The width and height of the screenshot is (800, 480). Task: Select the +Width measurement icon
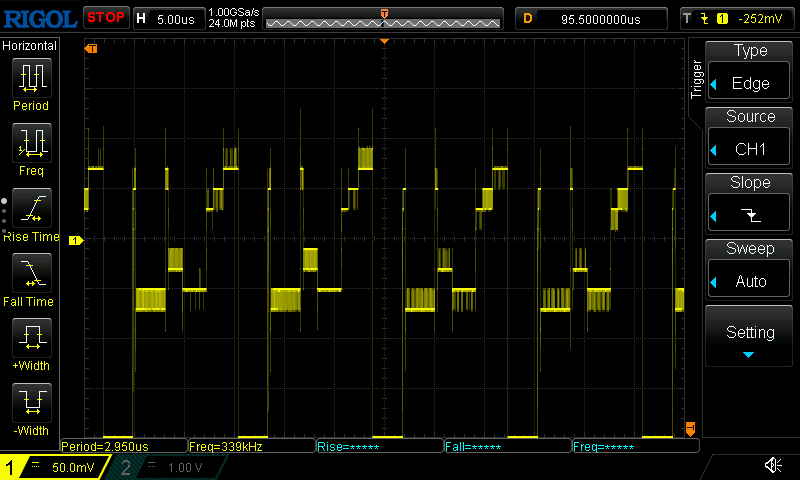point(31,343)
